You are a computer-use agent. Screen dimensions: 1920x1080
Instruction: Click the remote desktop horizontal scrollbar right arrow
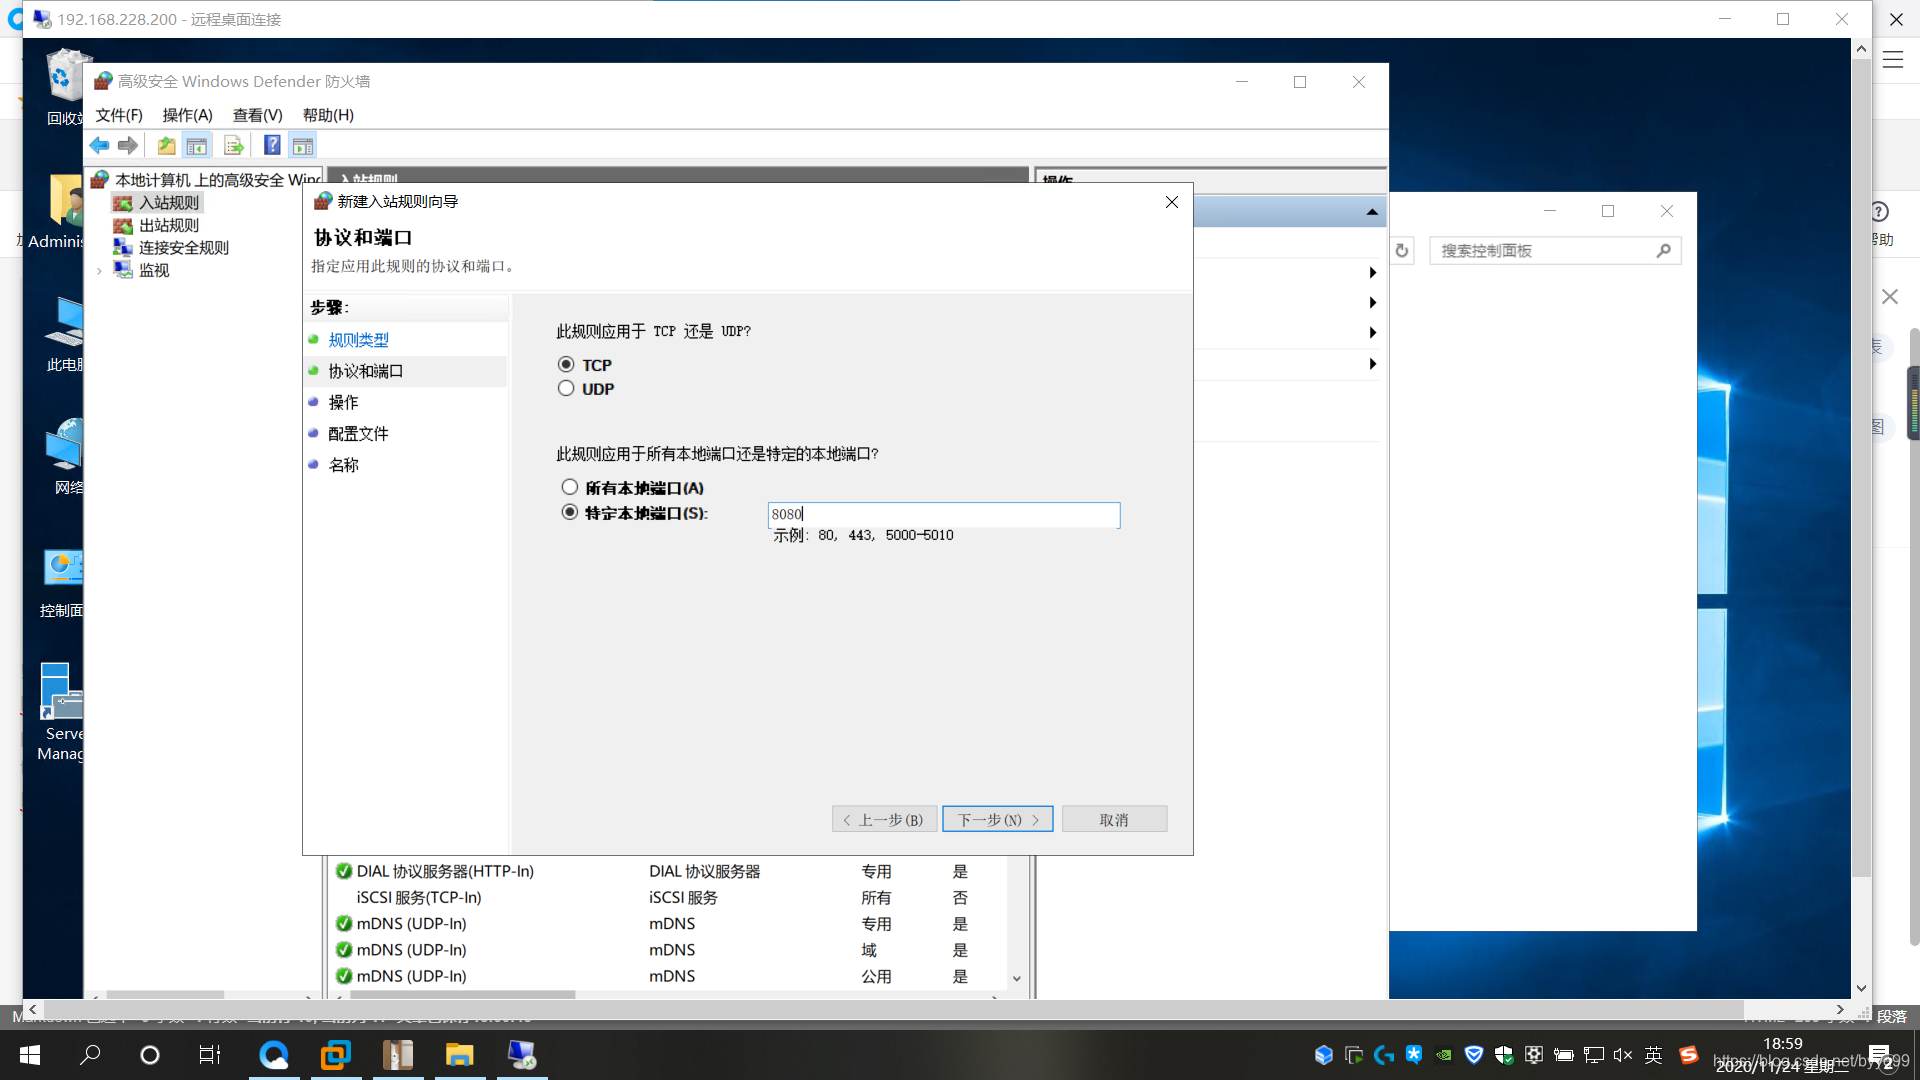pos(1840,1010)
